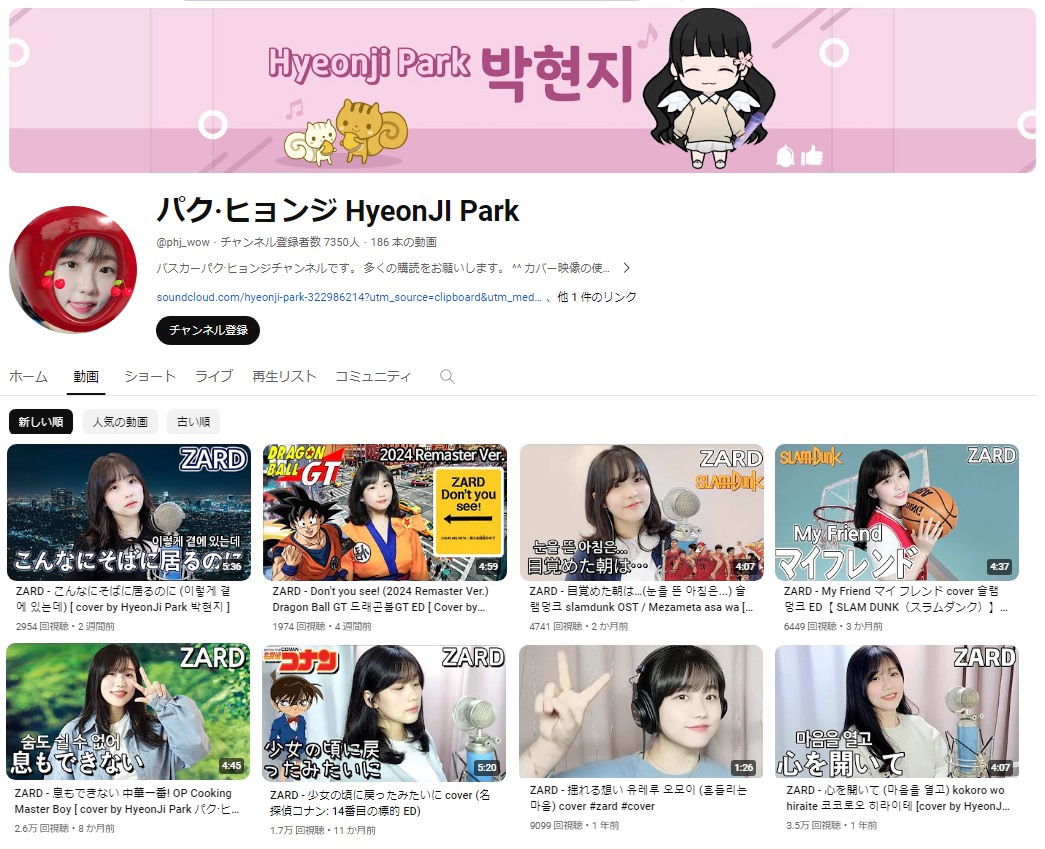Click the 3.5万 回視聴・1 年前 metadata
This screenshot has height=849, width=1045.
pos(832,825)
